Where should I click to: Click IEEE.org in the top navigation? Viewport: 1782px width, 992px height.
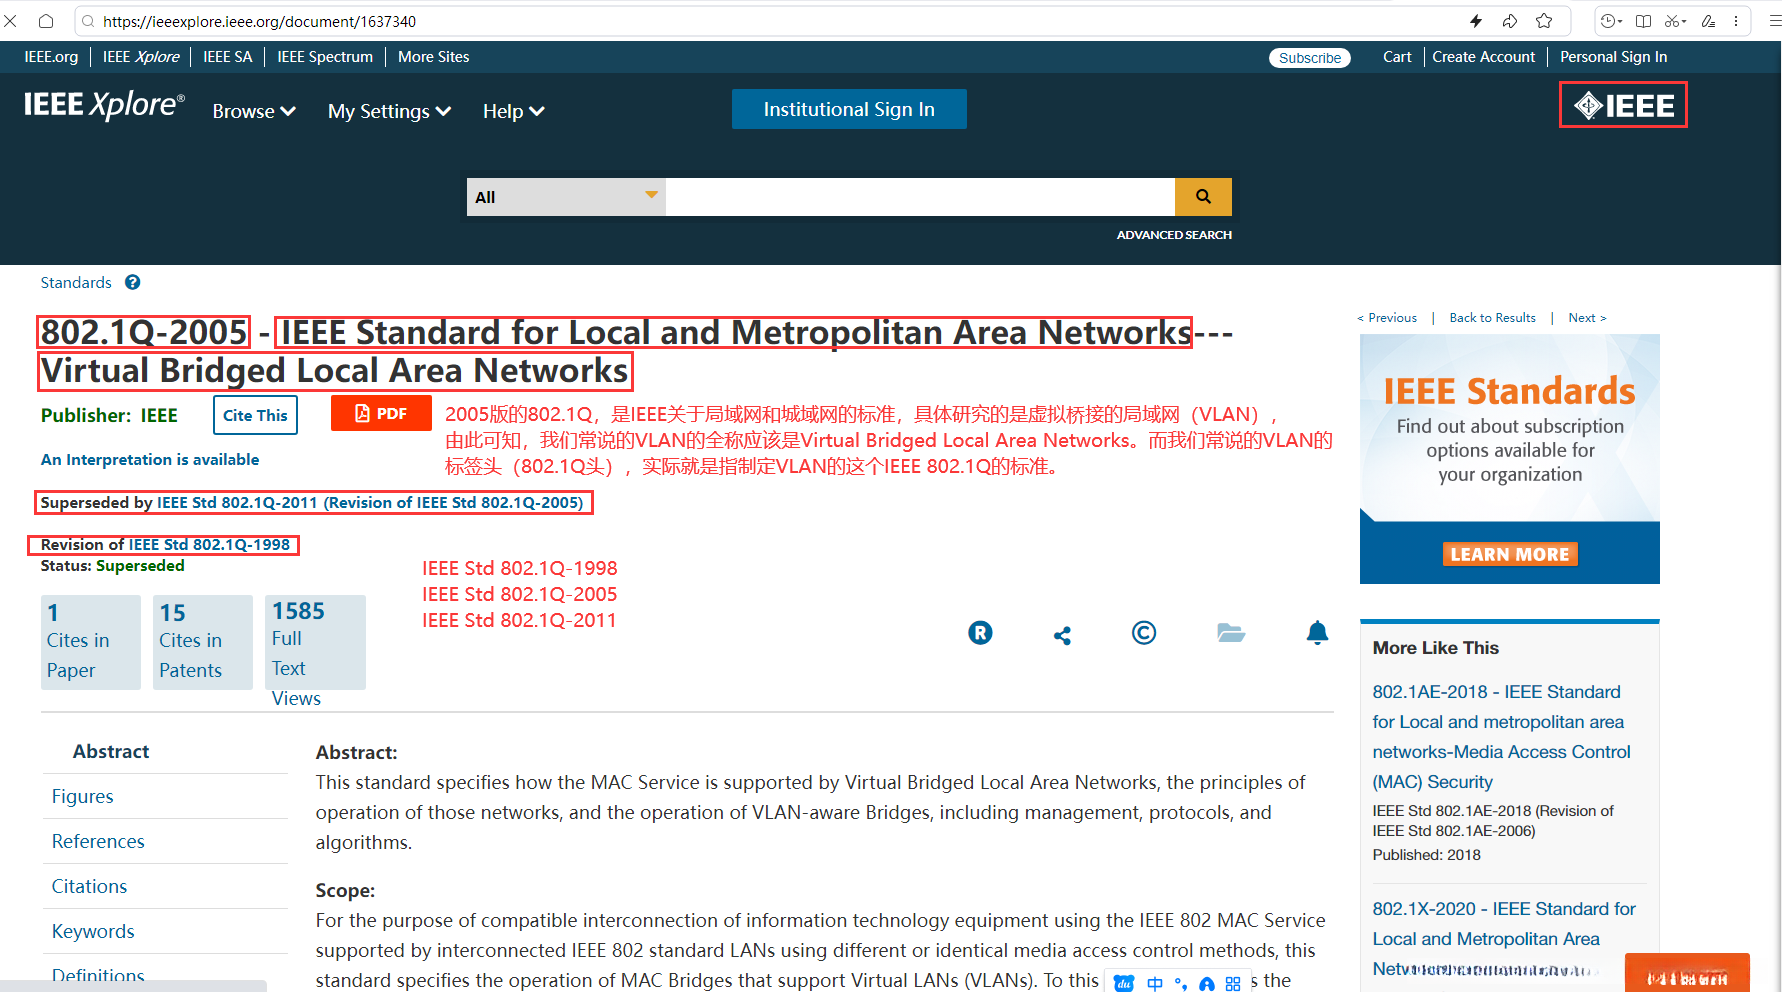(51, 57)
